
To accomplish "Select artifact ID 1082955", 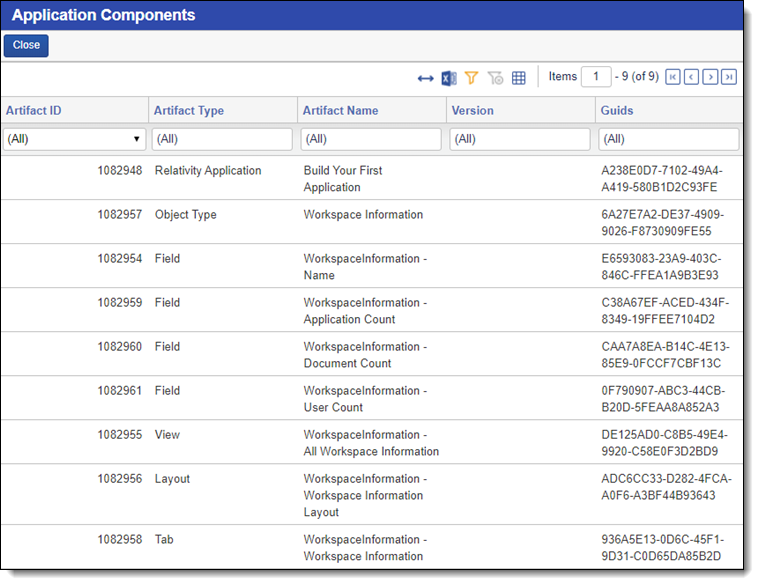I will (x=120, y=435).
